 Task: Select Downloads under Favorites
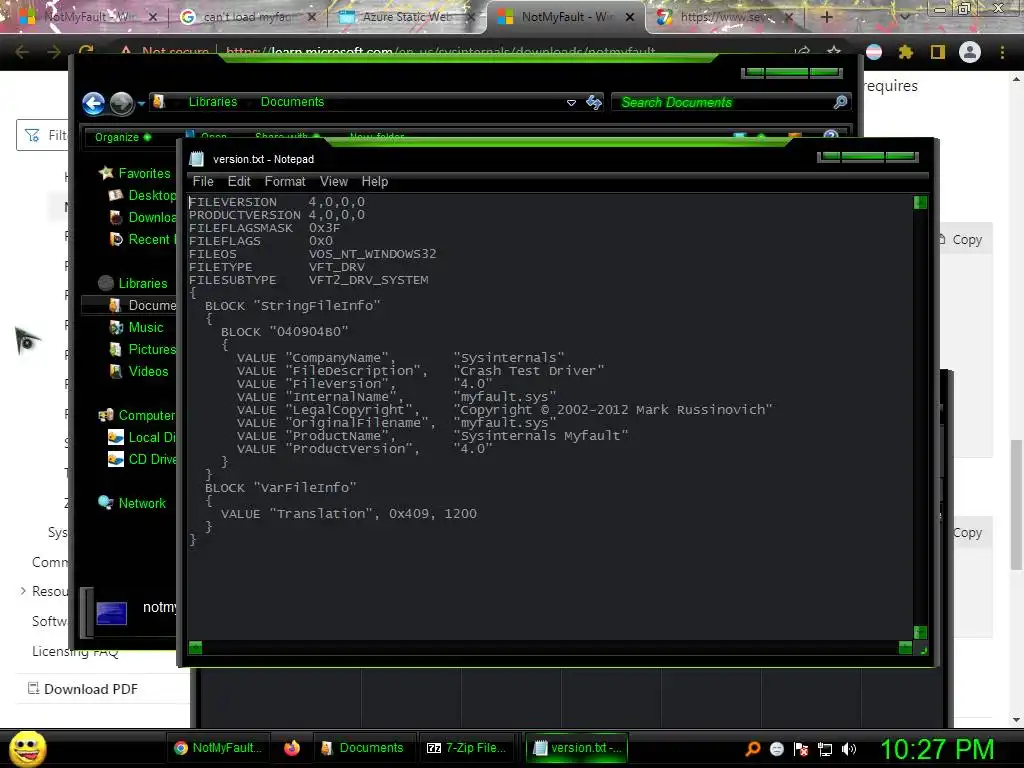152,217
